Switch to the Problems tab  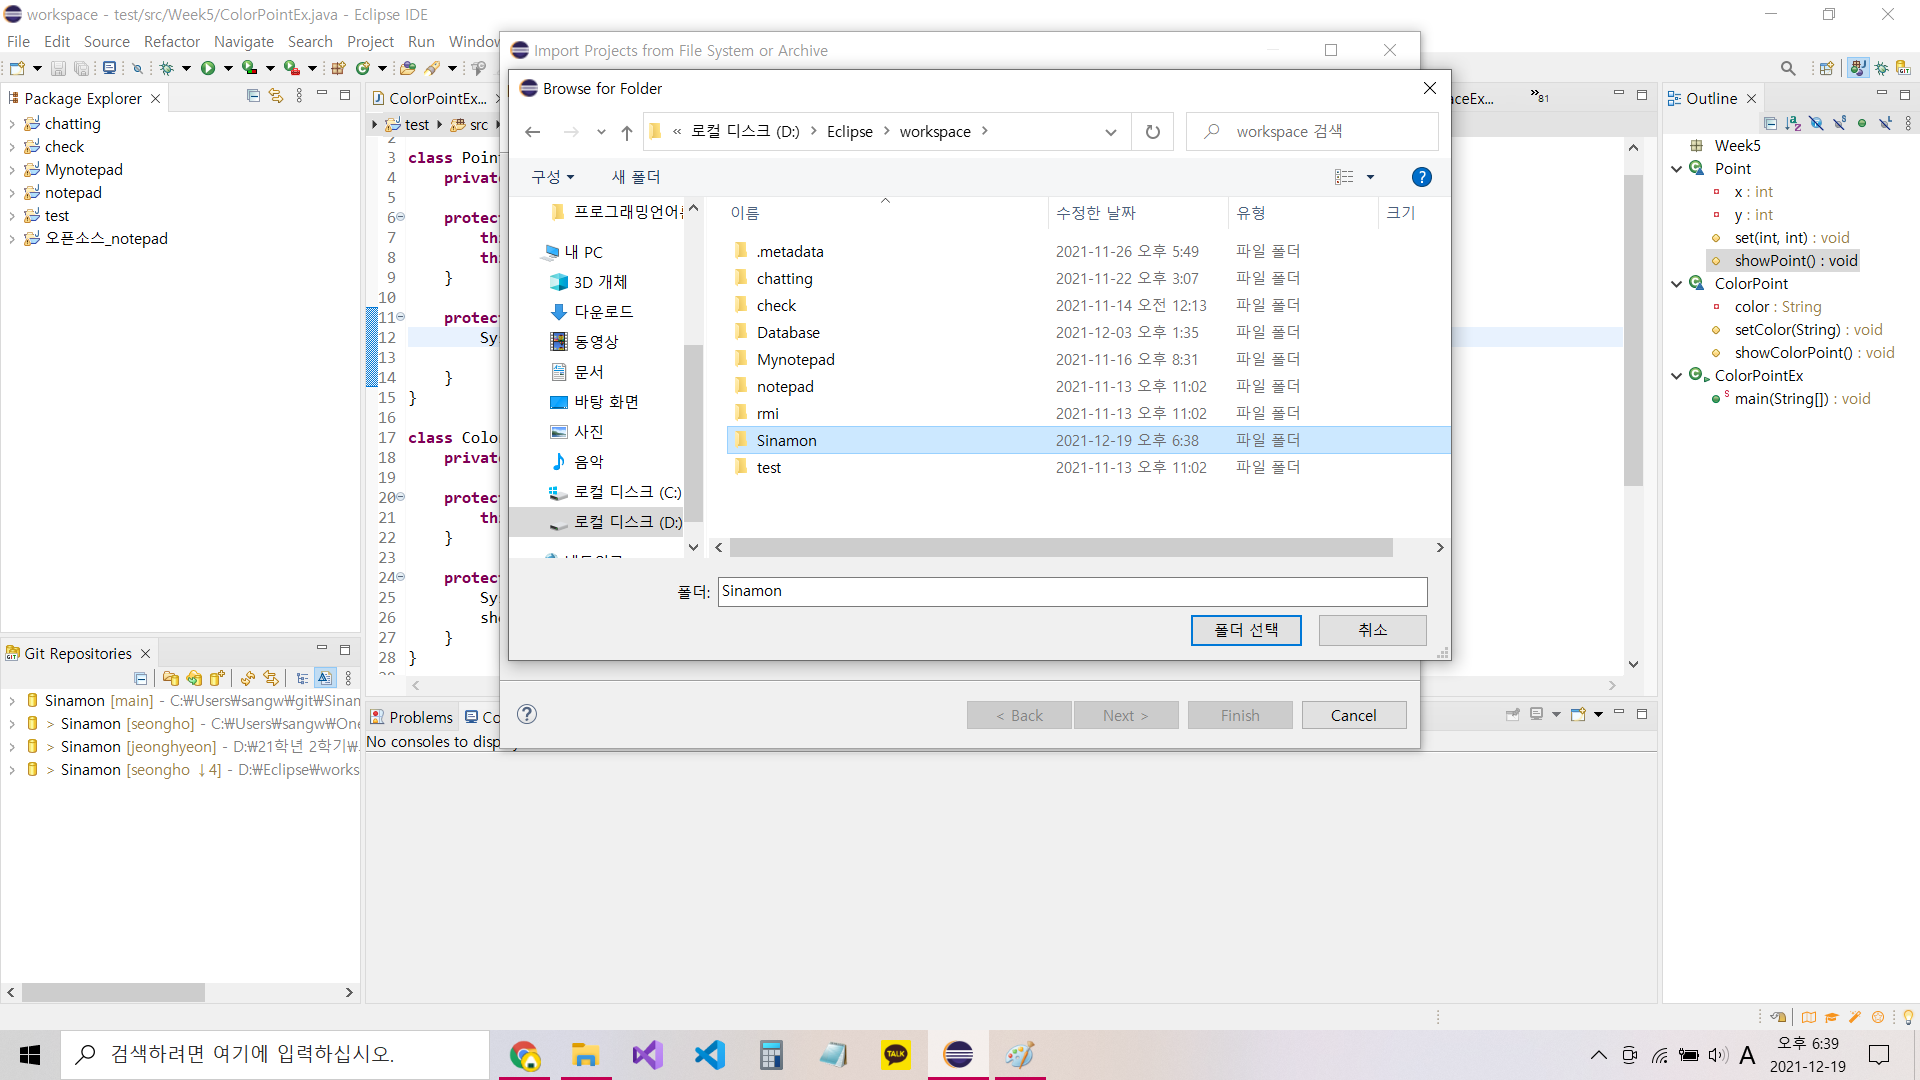pos(412,717)
